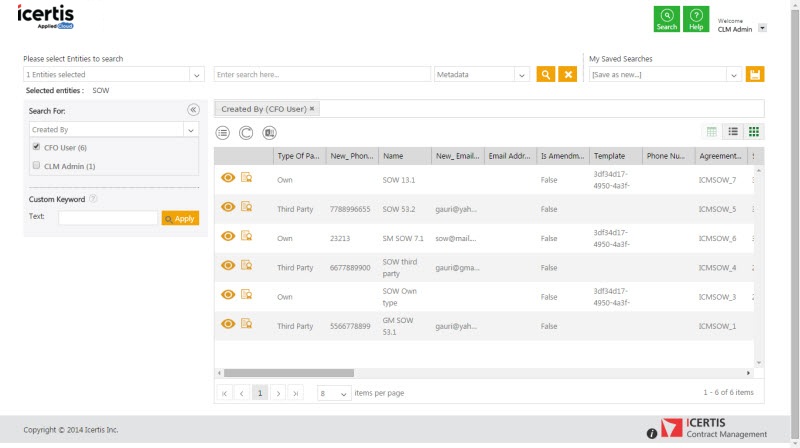Viewport: 800px width, 448px height.
Task: Click the orange X clear search button
Action: tap(567, 74)
